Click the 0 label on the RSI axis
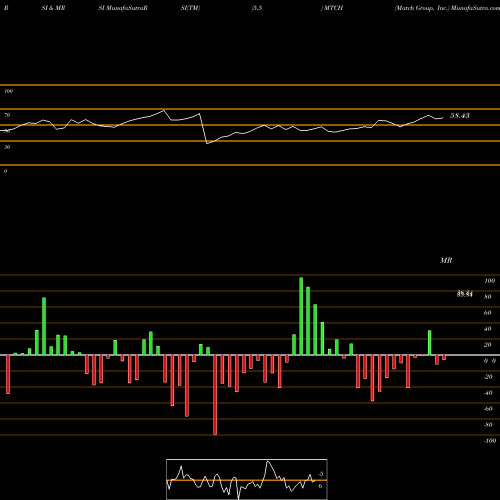 5,171
